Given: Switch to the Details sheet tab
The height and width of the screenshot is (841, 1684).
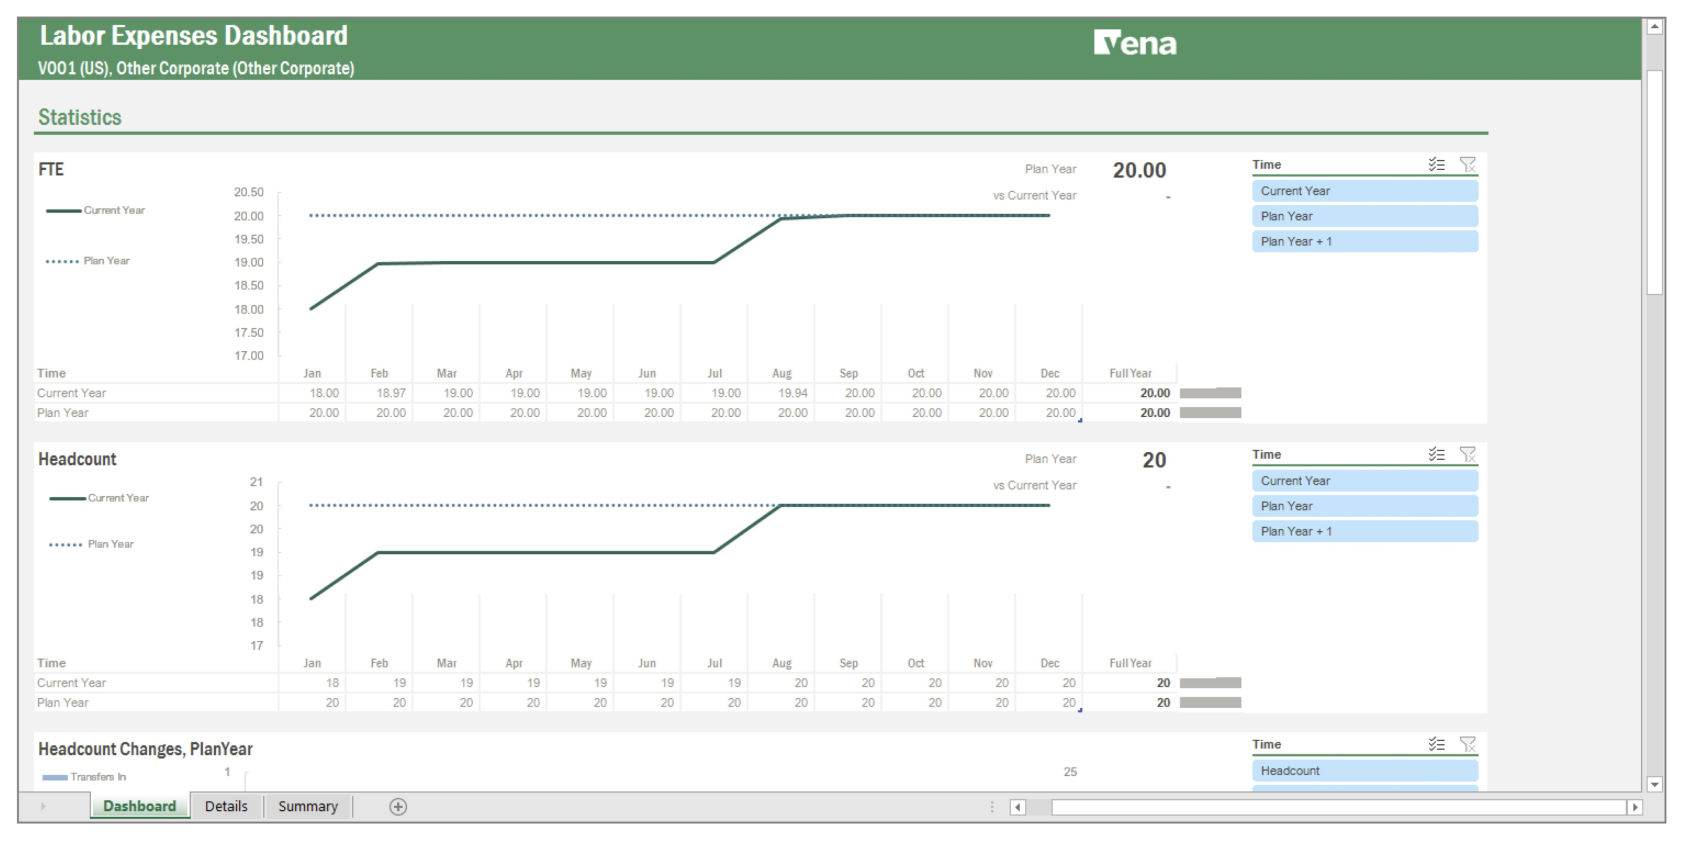Looking at the screenshot, I should coord(226,806).
